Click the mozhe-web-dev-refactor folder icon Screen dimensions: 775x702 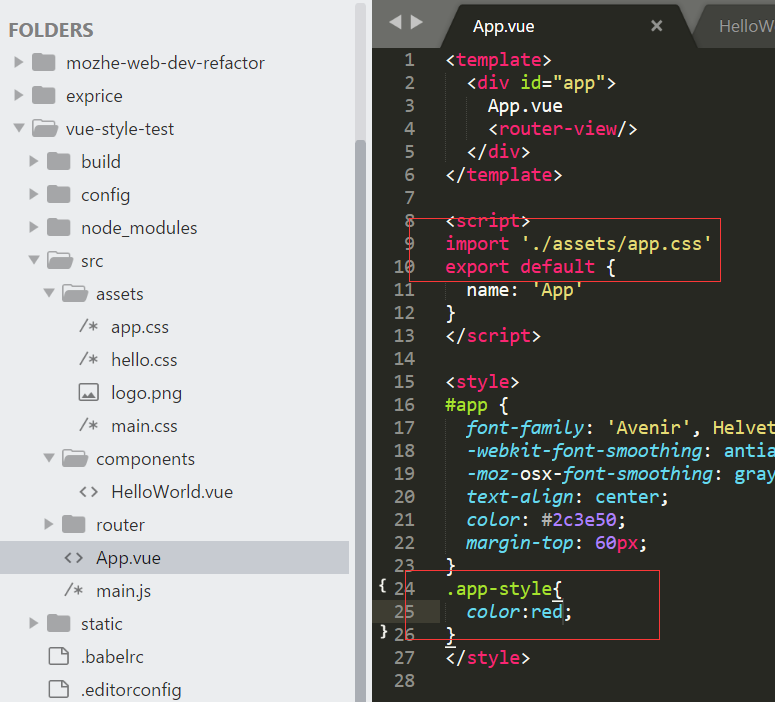(43, 62)
